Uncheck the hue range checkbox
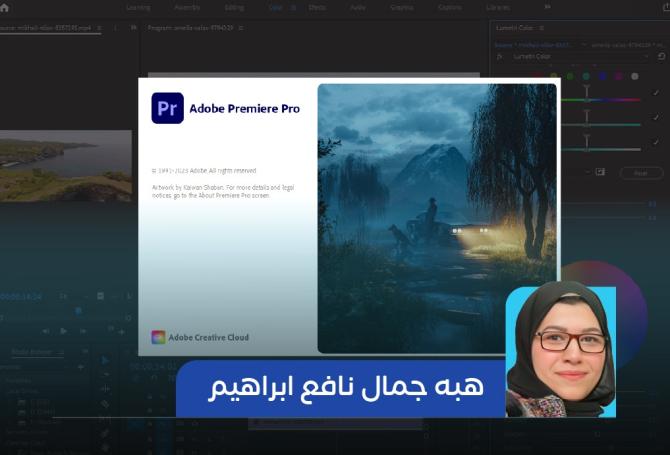 656,92
